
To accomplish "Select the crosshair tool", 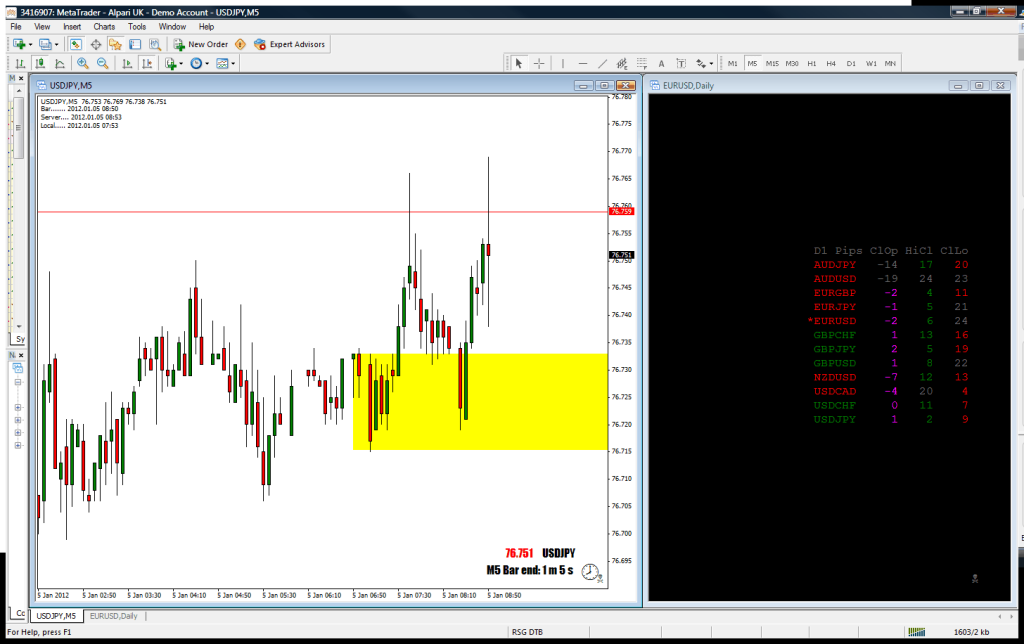I will click(x=539, y=63).
